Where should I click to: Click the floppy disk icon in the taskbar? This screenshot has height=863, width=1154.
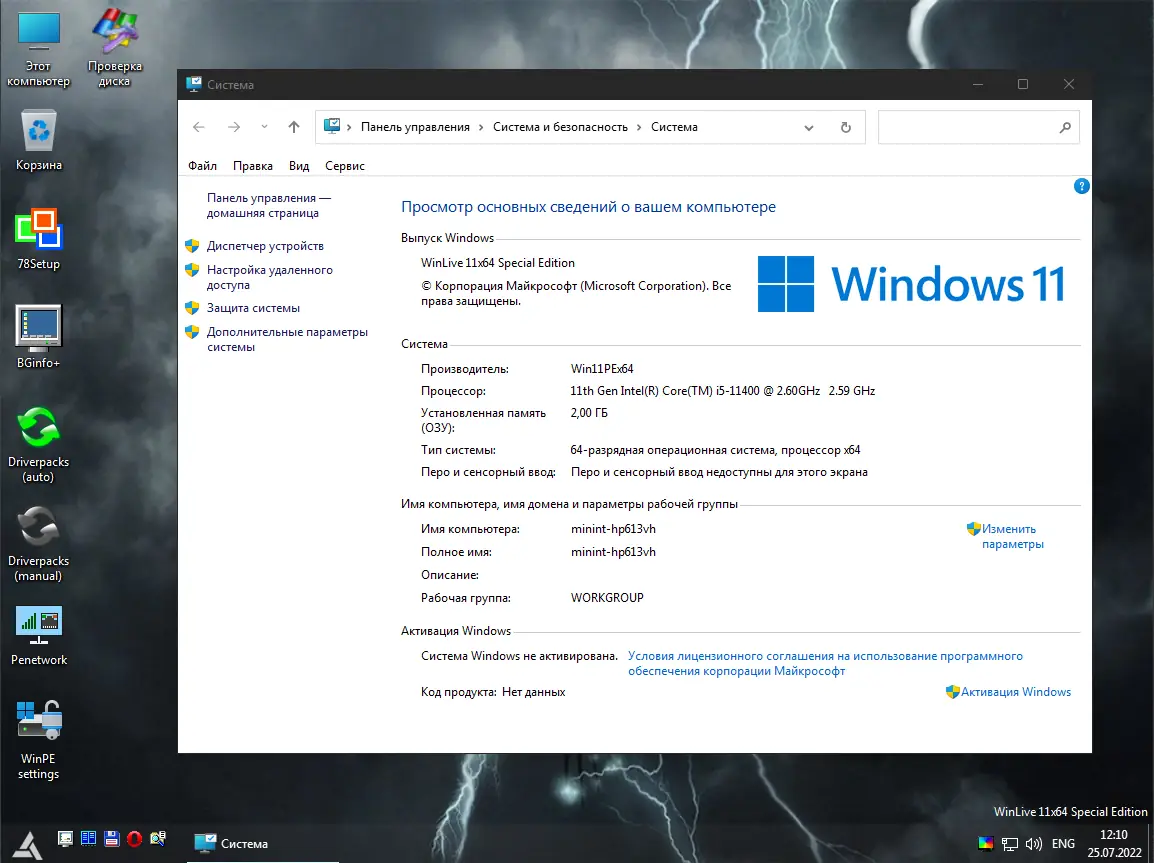click(x=111, y=838)
